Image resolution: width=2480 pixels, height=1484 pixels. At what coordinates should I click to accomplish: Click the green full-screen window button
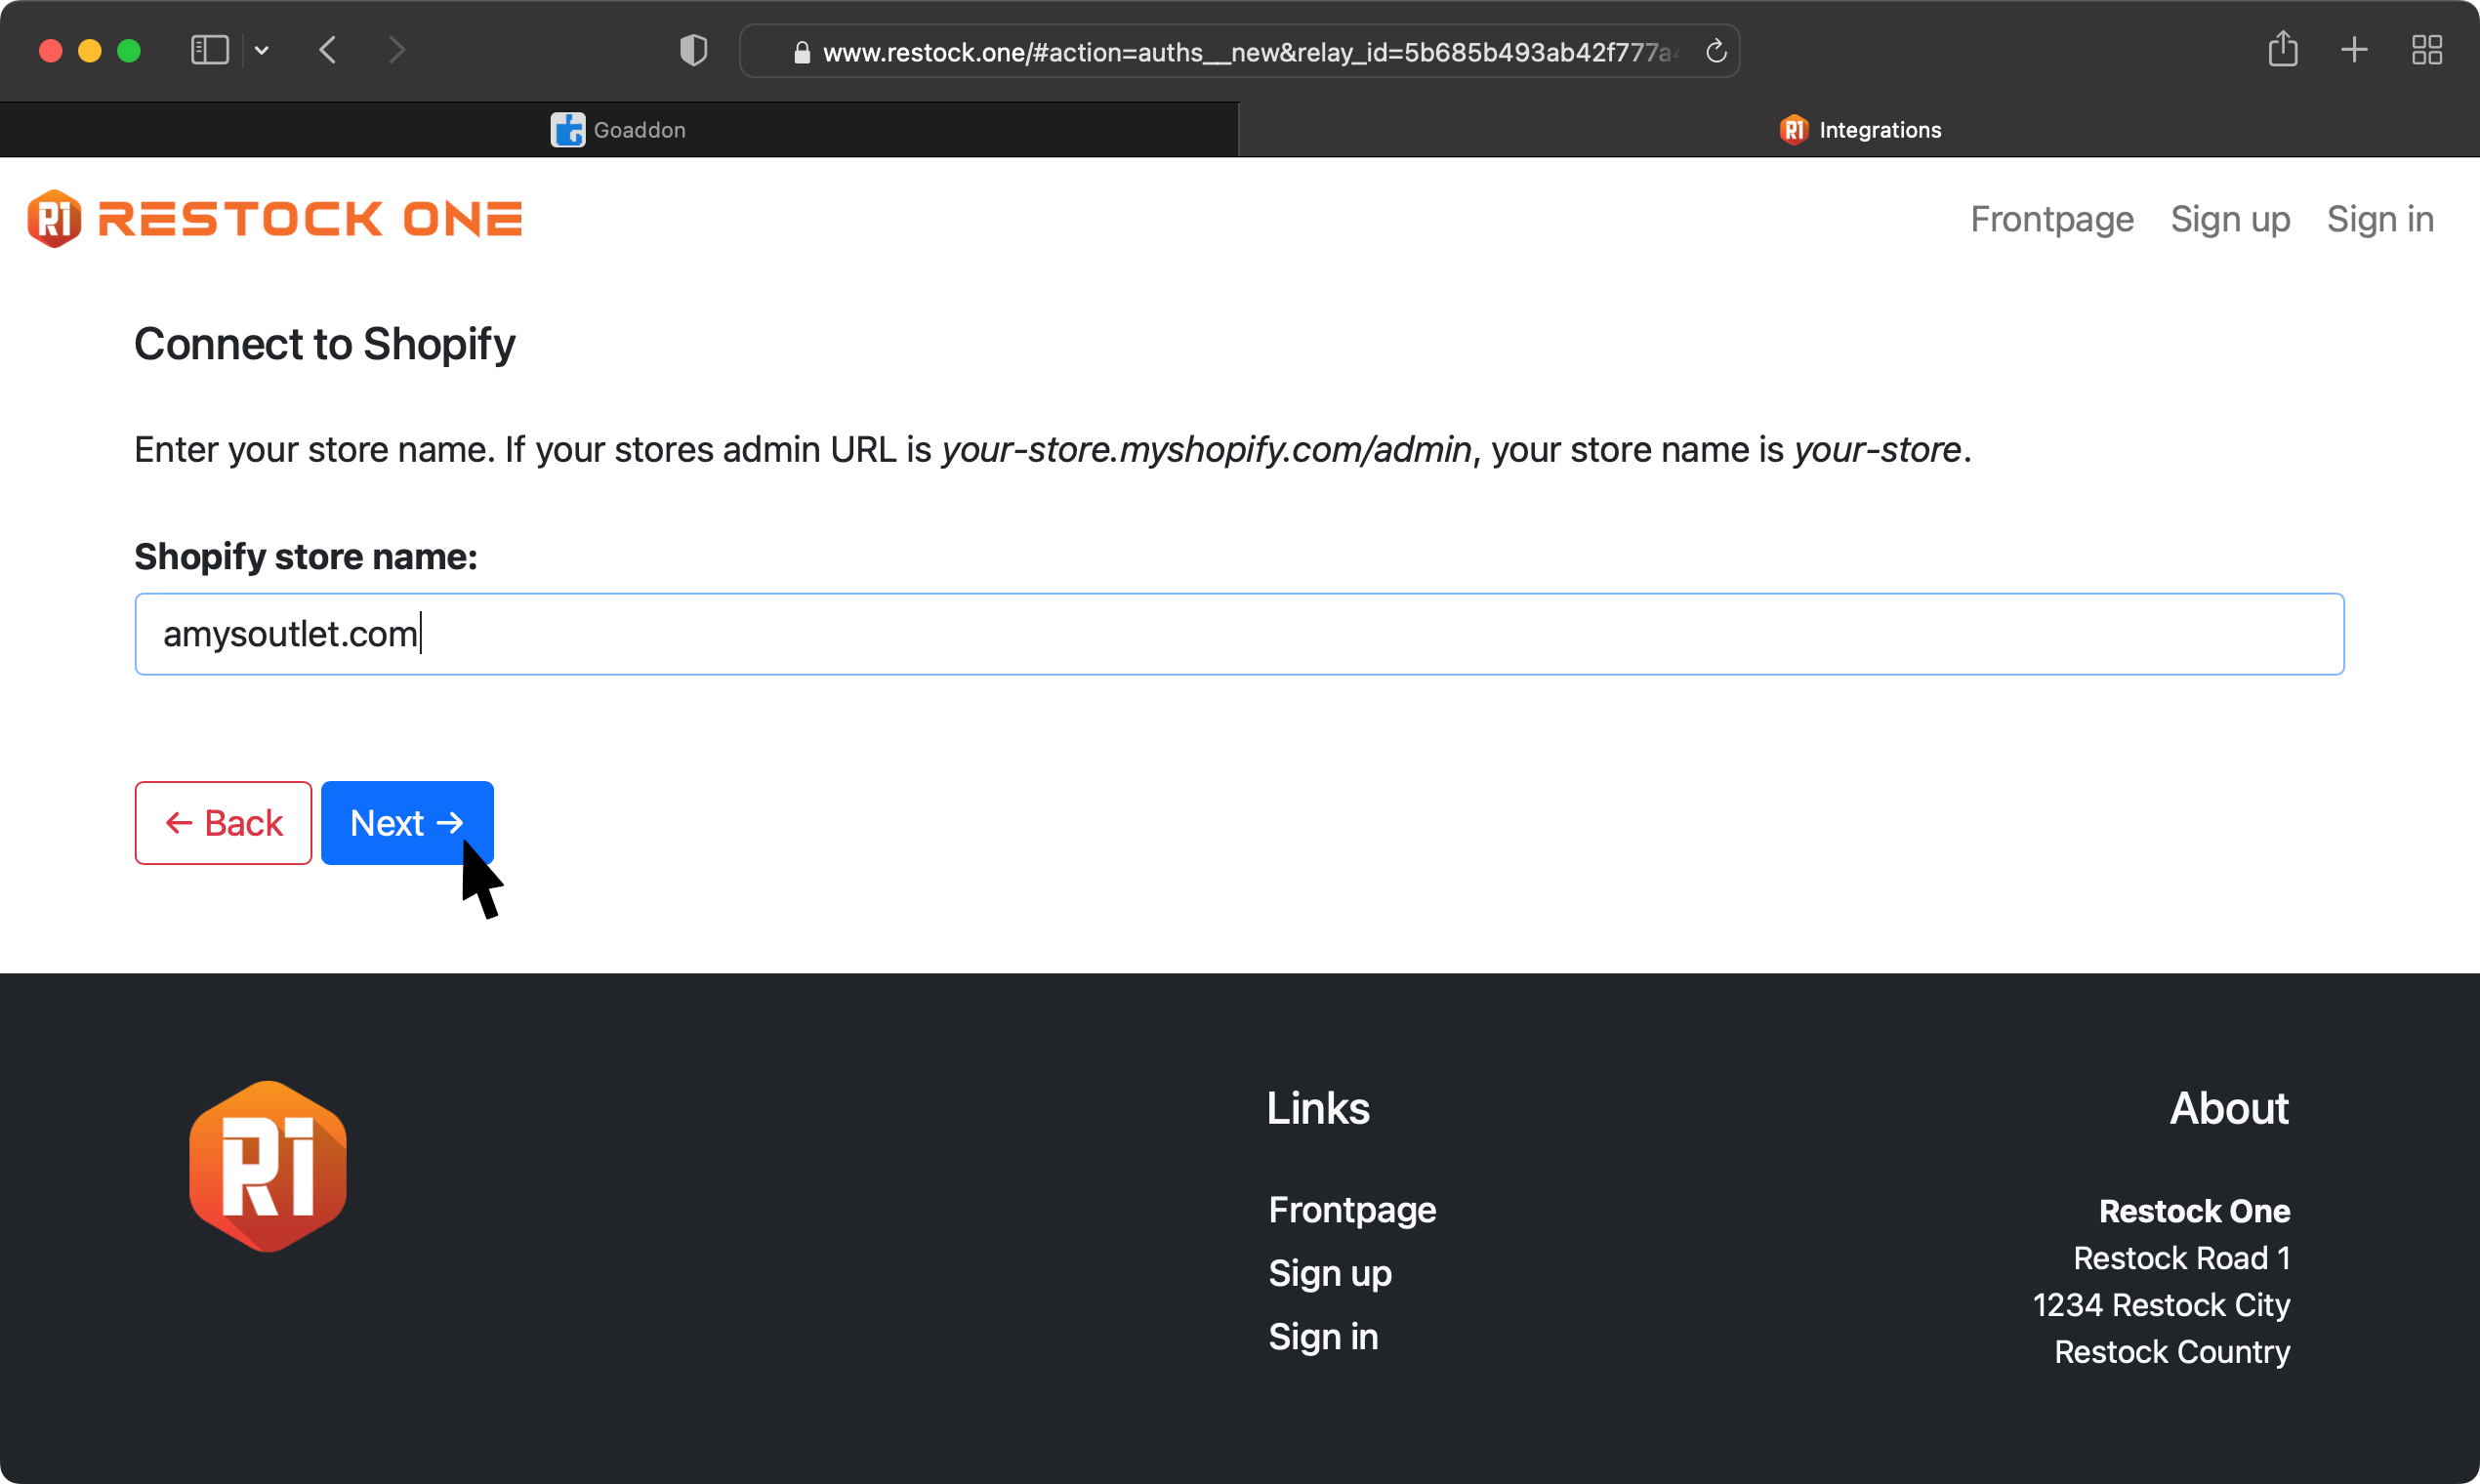pyautogui.click(x=128, y=50)
